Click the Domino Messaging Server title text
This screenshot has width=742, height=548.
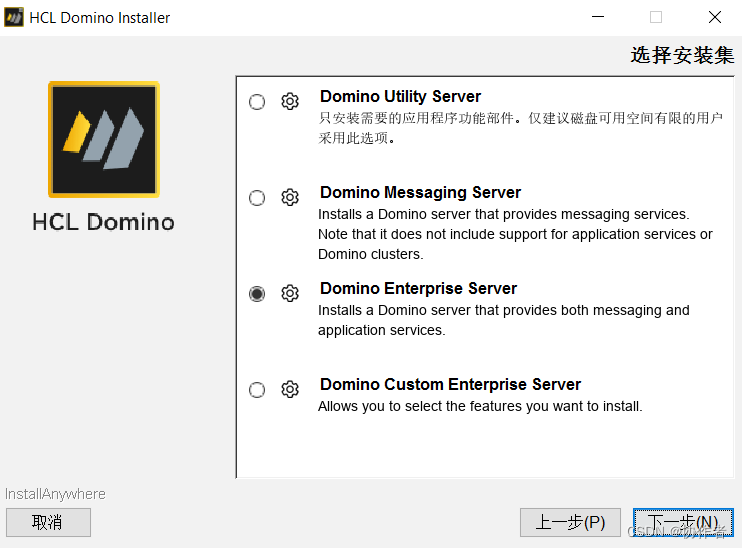click(420, 192)
